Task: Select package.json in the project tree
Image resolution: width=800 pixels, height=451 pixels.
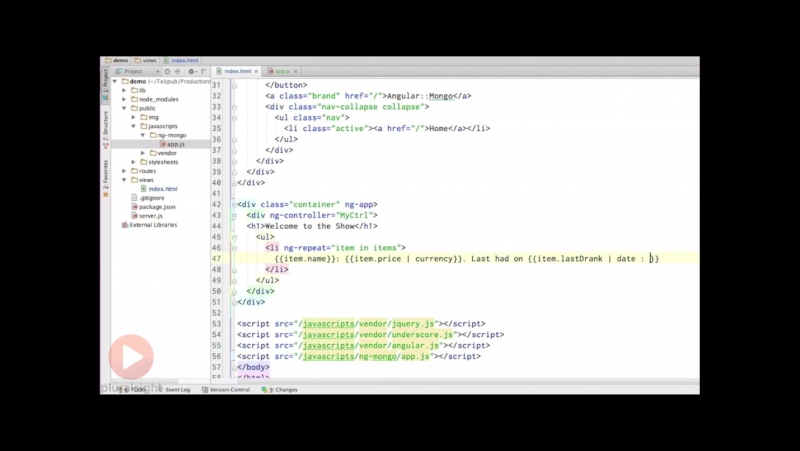Action: (x=161, y=207)
